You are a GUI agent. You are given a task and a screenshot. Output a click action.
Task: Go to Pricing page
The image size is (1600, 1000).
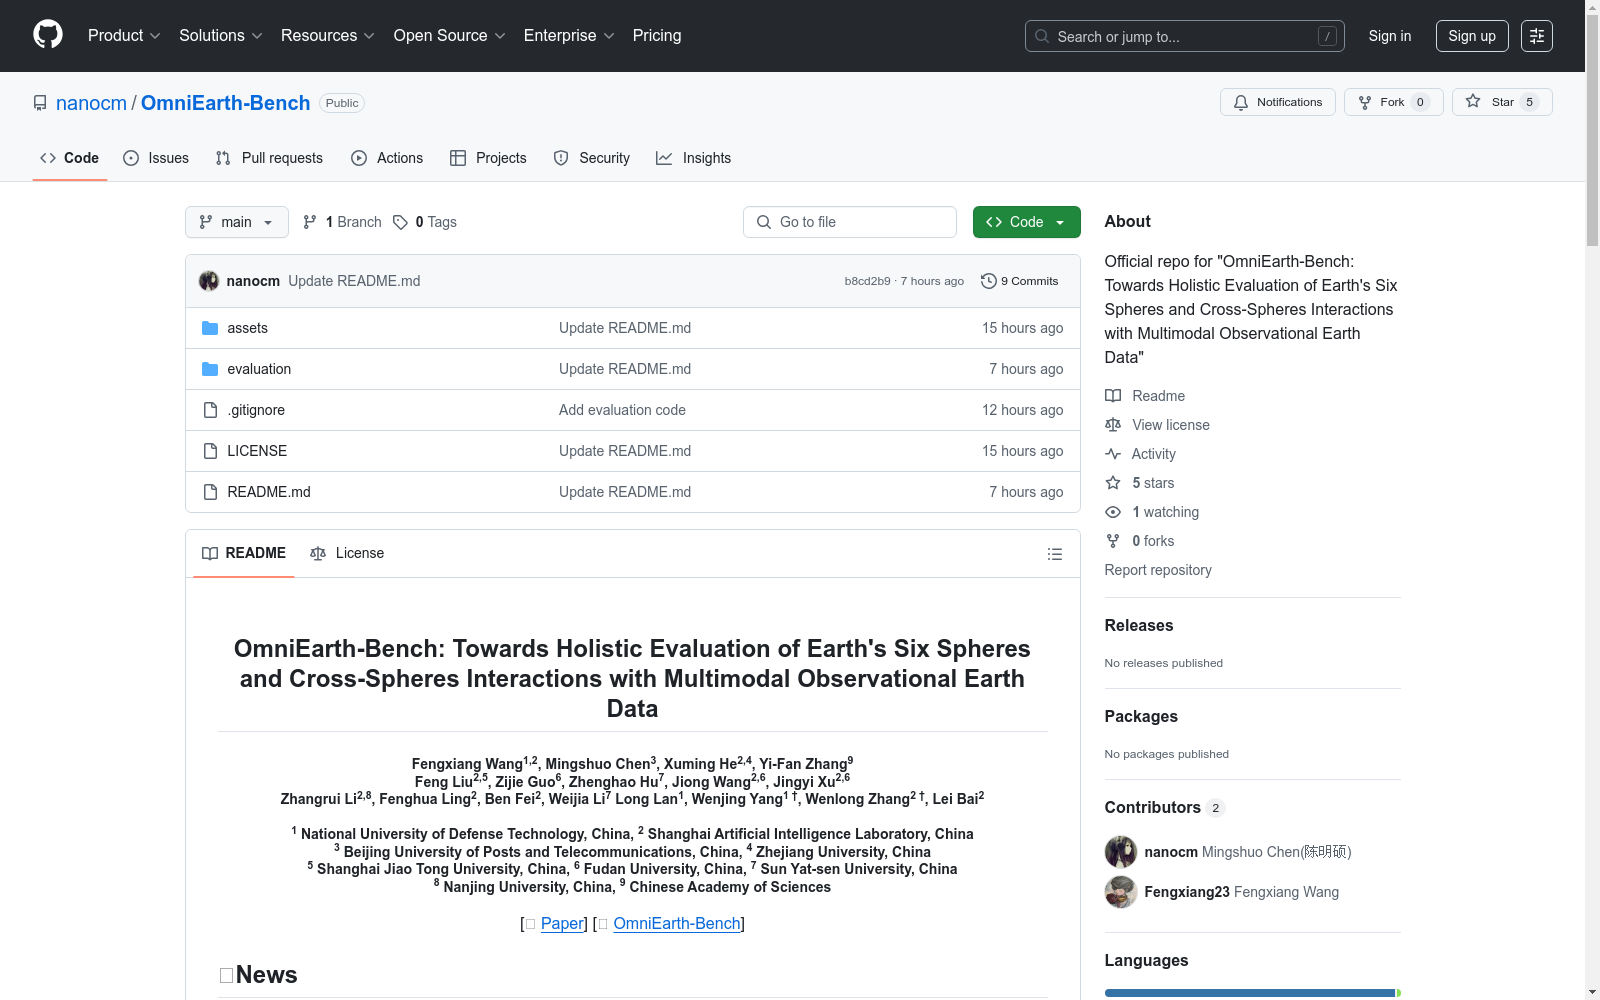point(657,36)
